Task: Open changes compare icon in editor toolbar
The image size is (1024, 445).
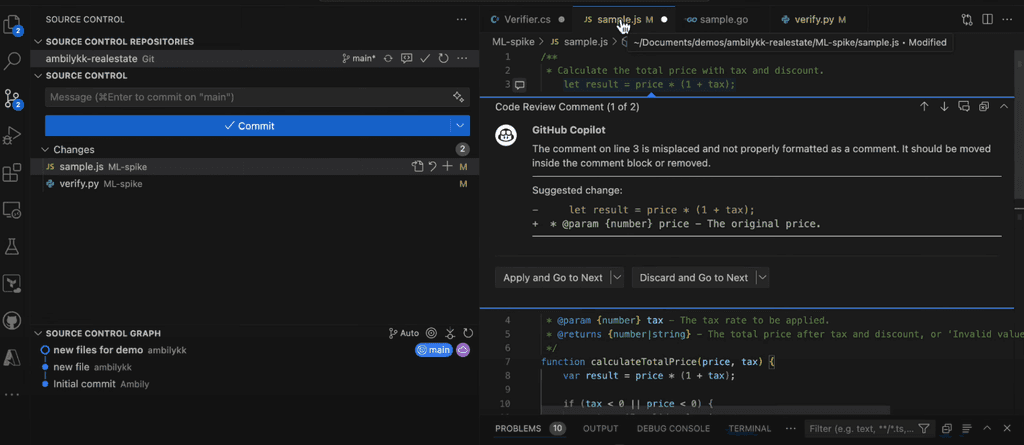Action: pos(967,20)
